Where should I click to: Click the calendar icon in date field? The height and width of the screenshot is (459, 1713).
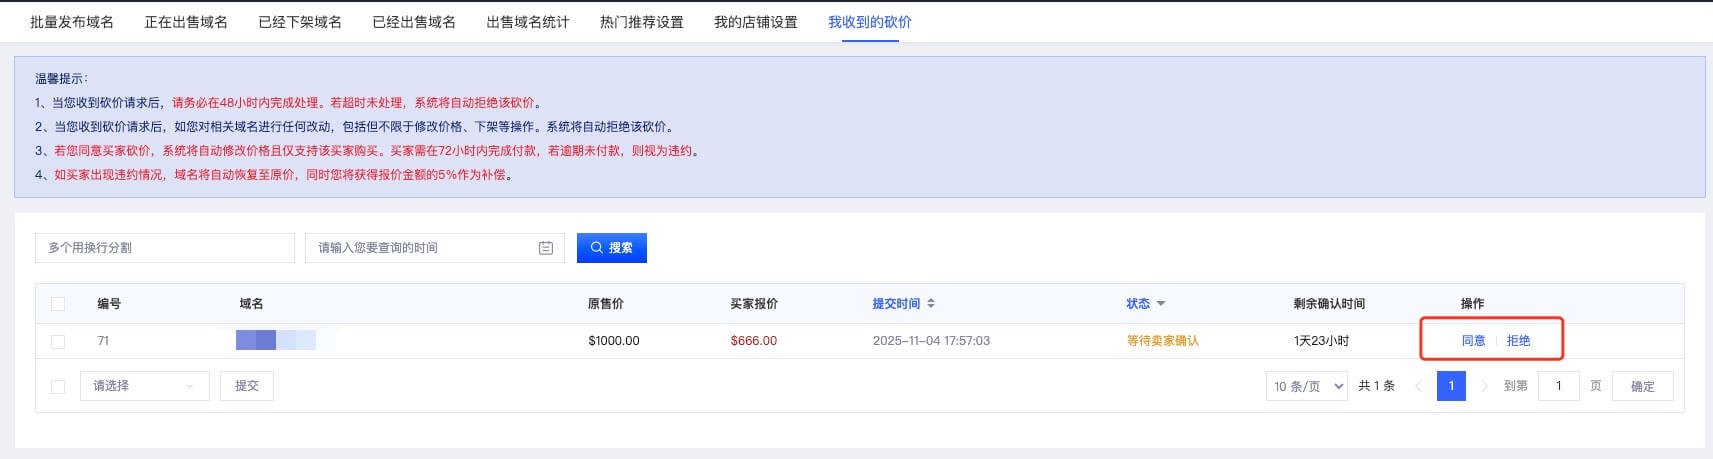click(x=546, y=248)
